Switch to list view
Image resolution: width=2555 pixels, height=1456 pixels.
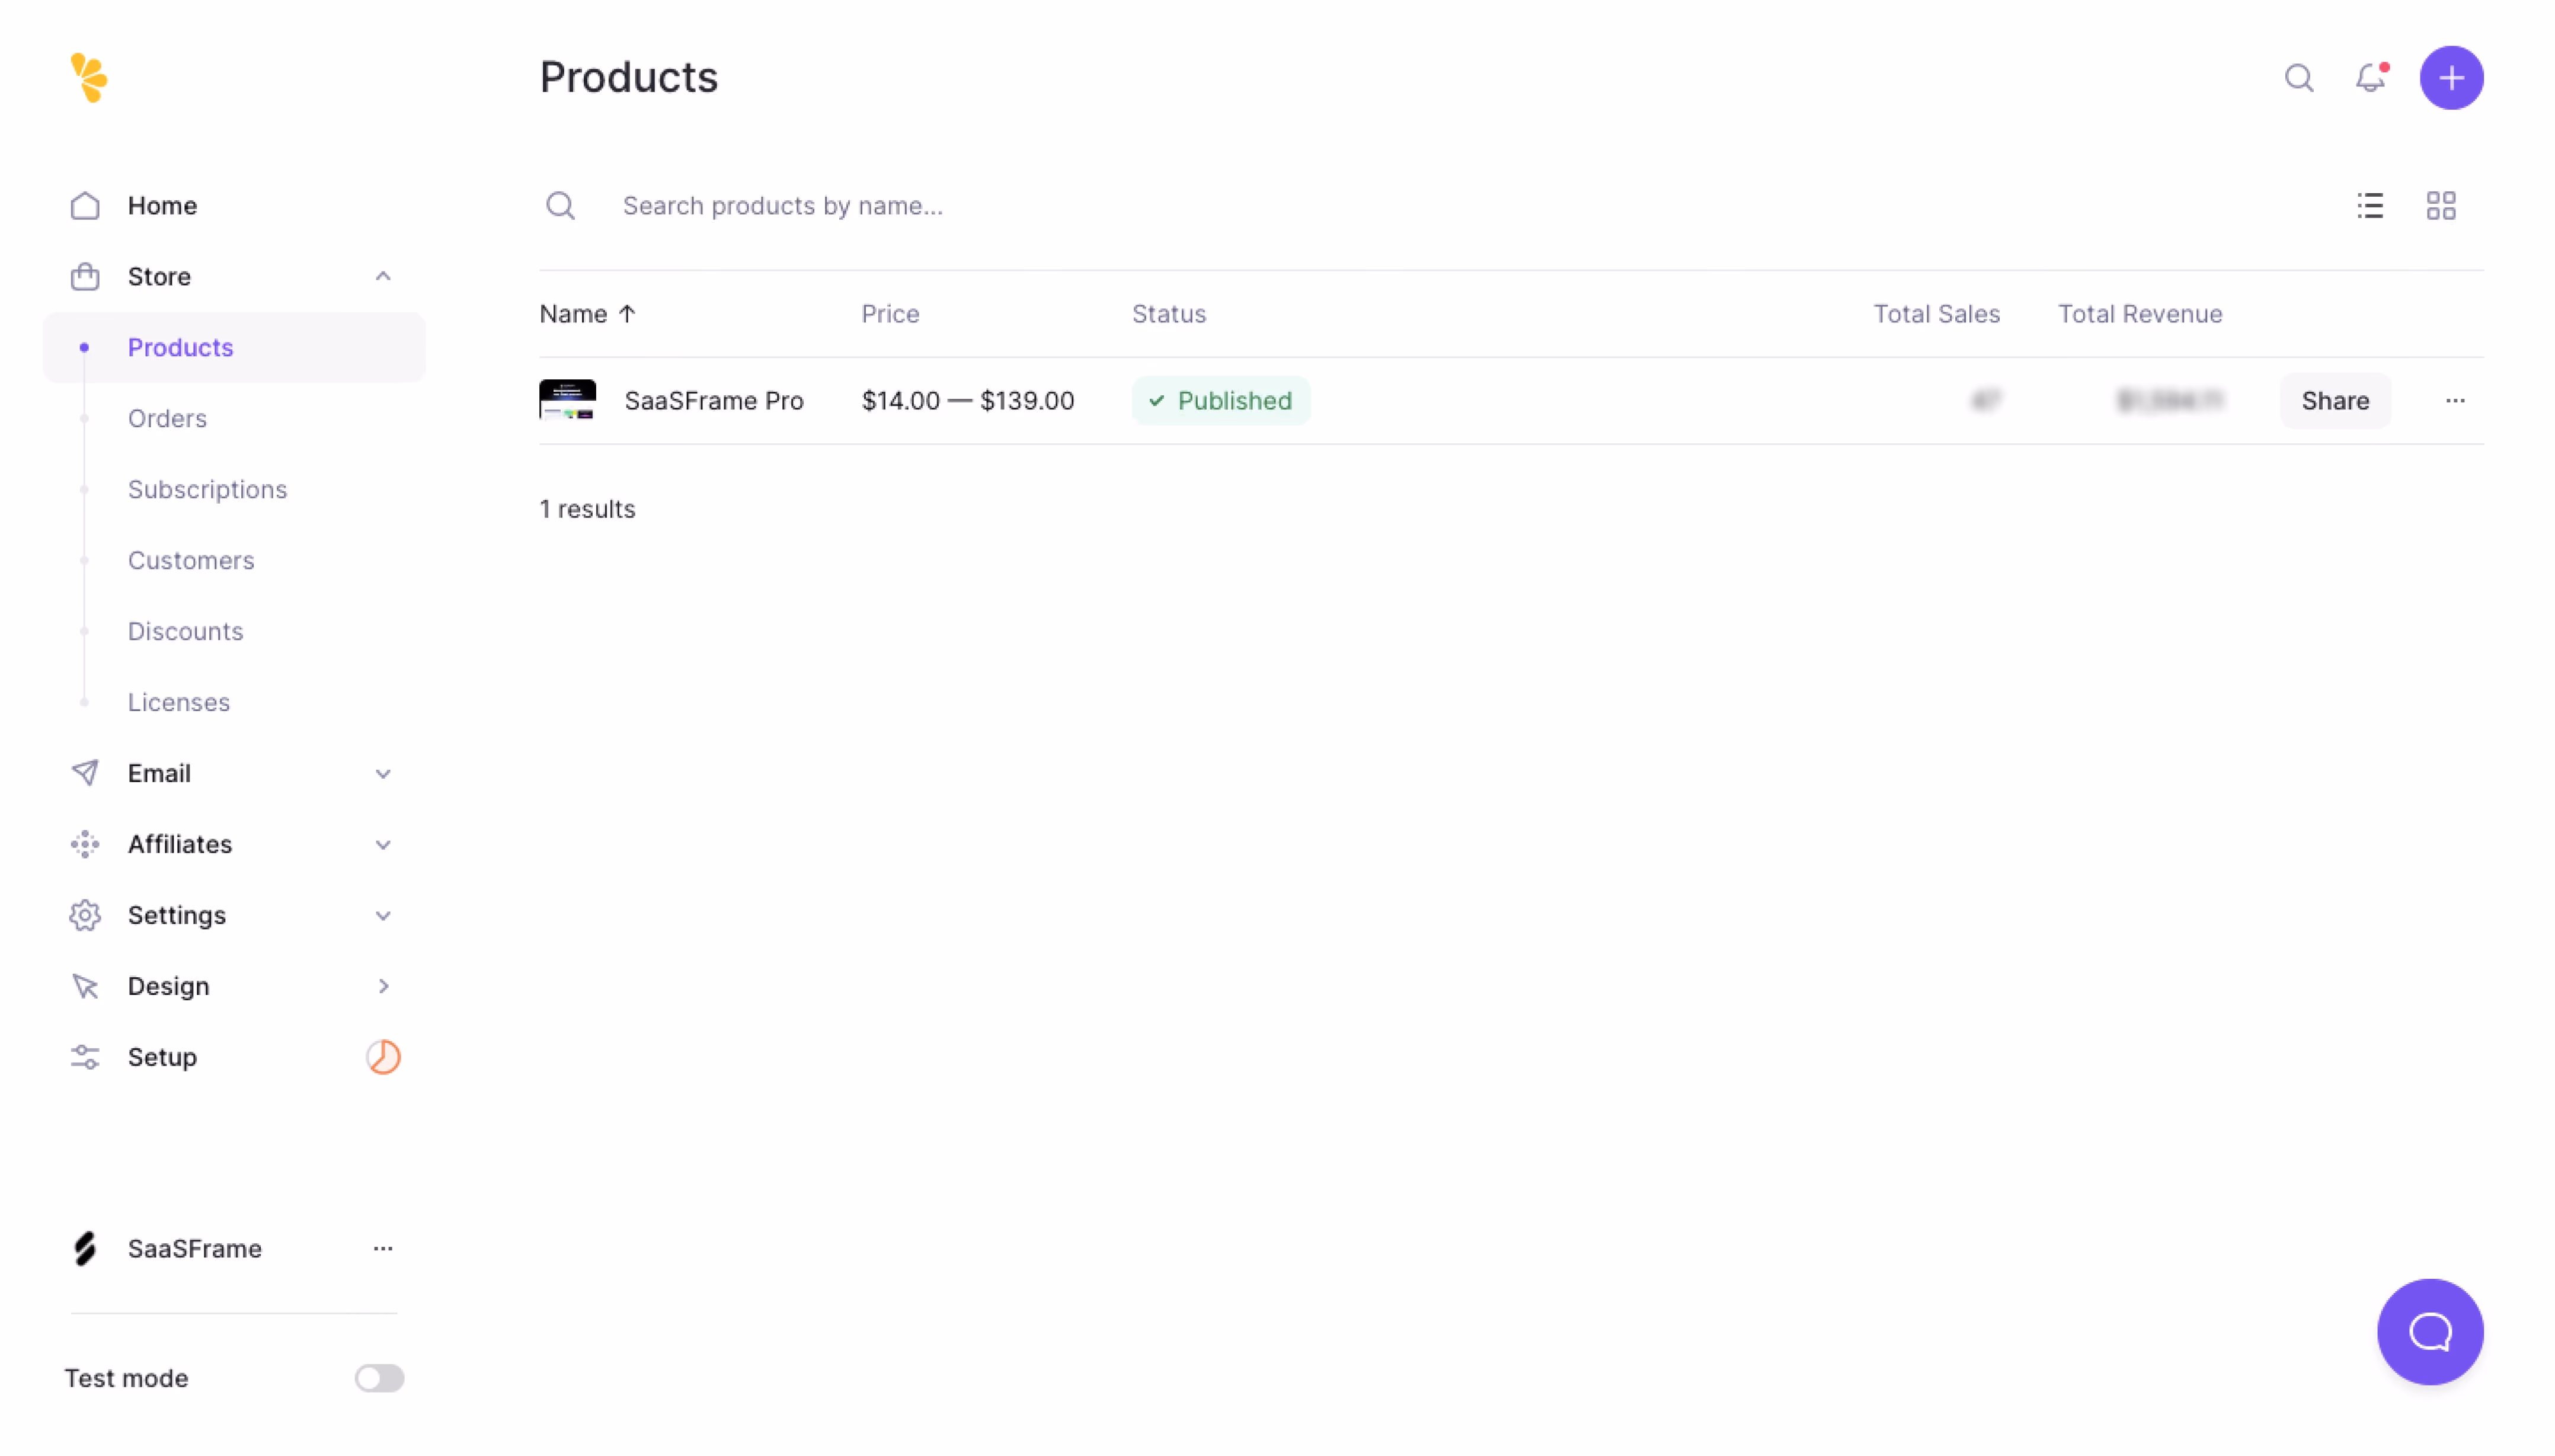[2369, 206]
